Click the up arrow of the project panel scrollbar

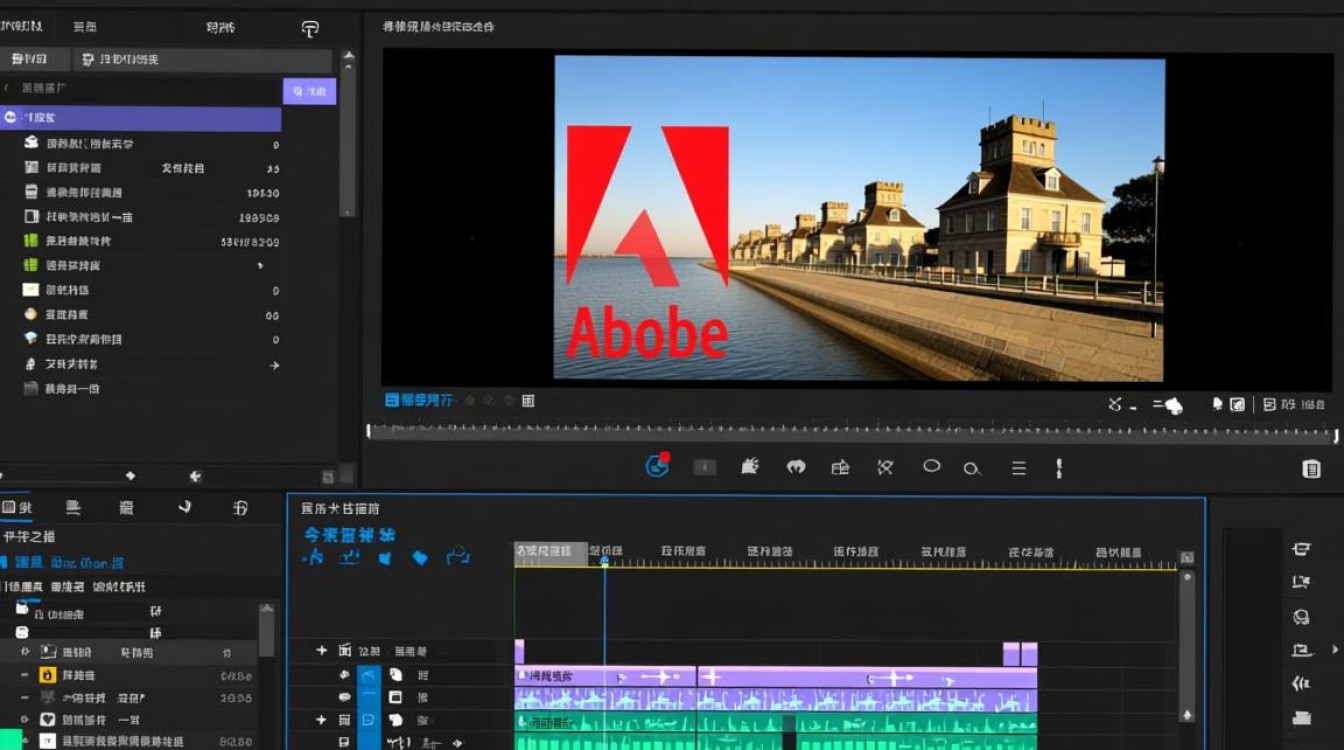348,56
